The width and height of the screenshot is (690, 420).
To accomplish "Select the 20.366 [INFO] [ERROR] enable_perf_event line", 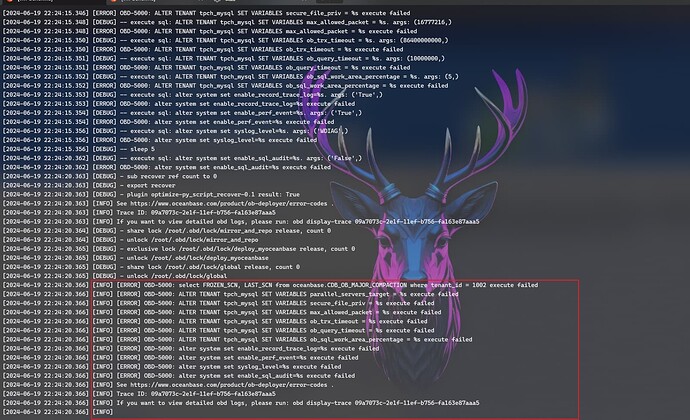I will (x=180, y=357).
